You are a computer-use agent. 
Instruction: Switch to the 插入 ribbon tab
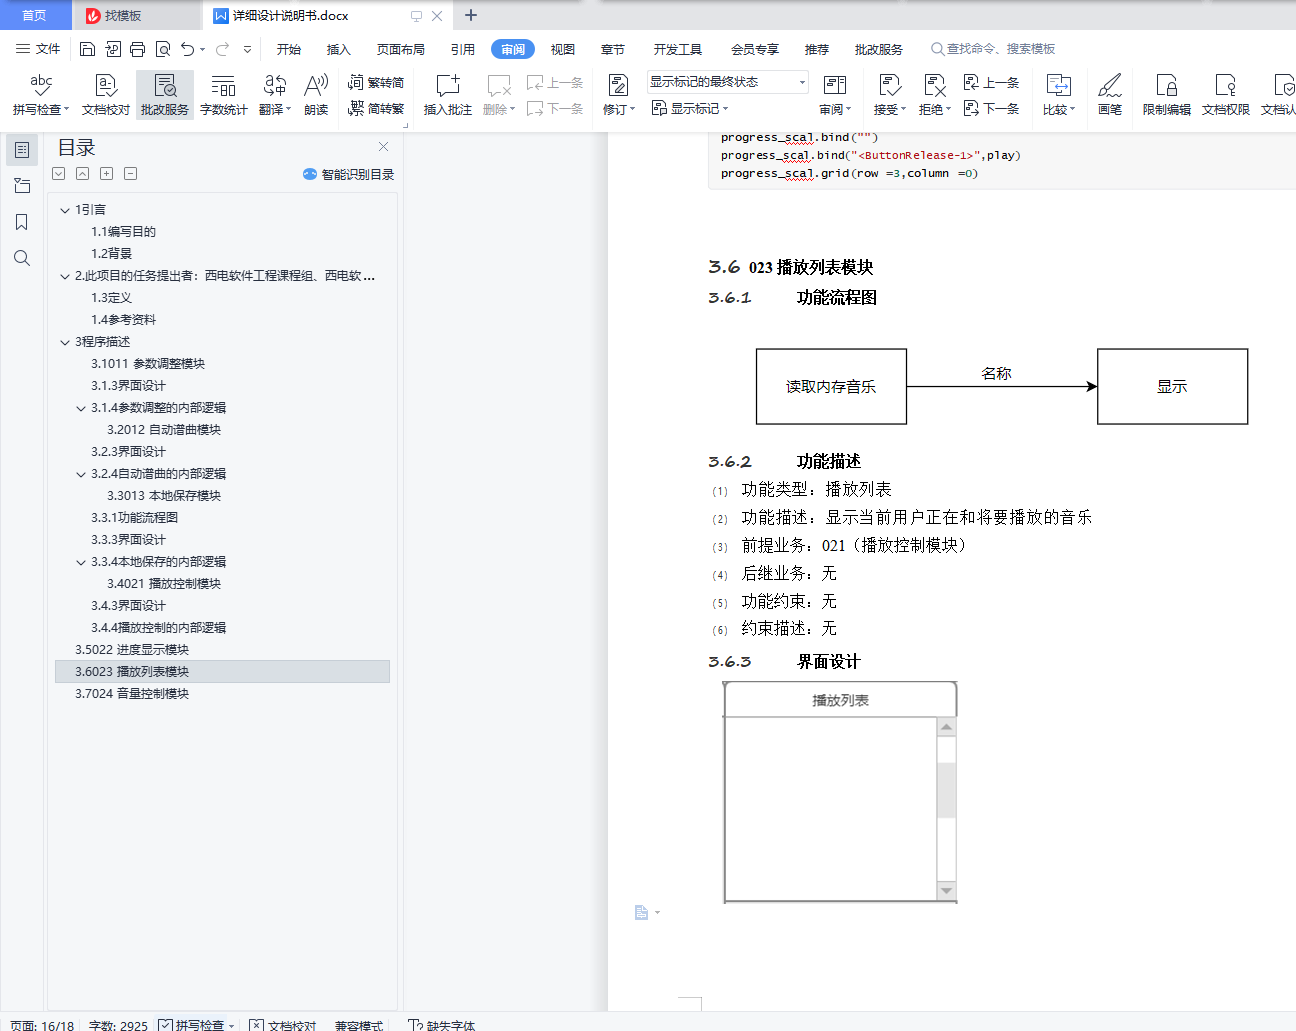[x=339, y=49]
